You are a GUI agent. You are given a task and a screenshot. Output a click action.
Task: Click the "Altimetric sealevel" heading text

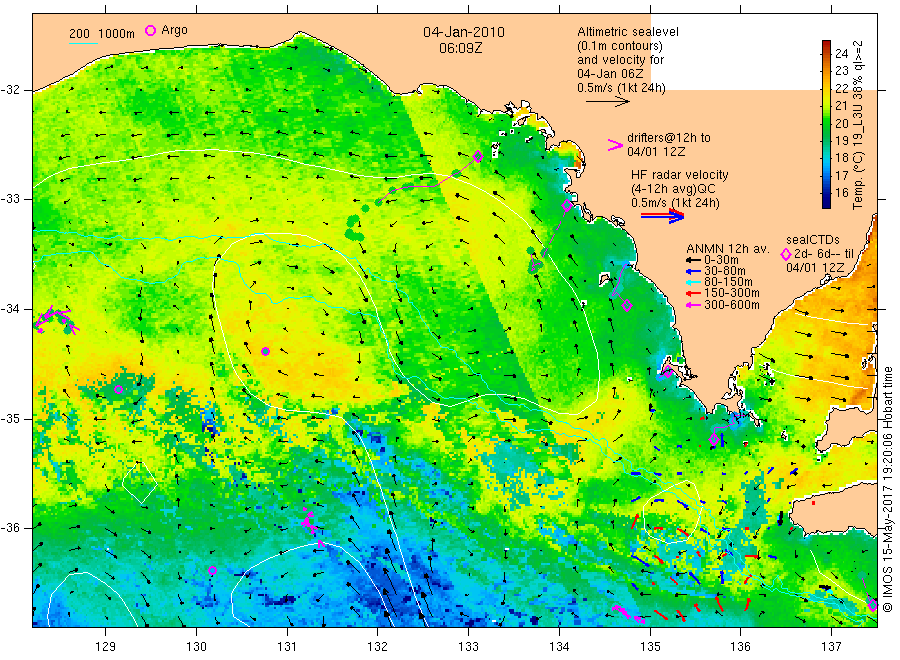(627, 32)
